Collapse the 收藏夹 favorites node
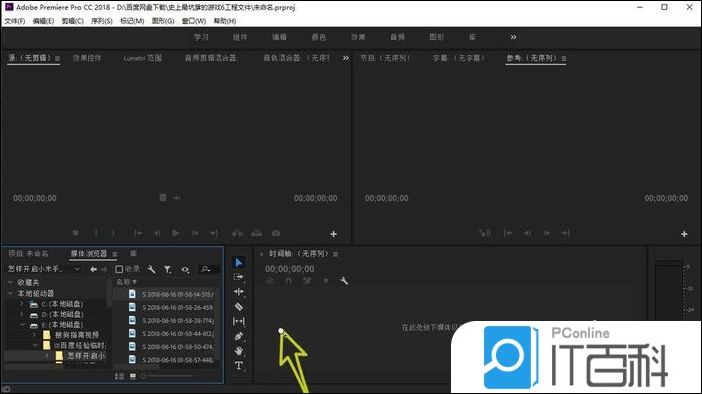Image resolution: width=702 pixels, height=394 pixels. coord(10,282)
